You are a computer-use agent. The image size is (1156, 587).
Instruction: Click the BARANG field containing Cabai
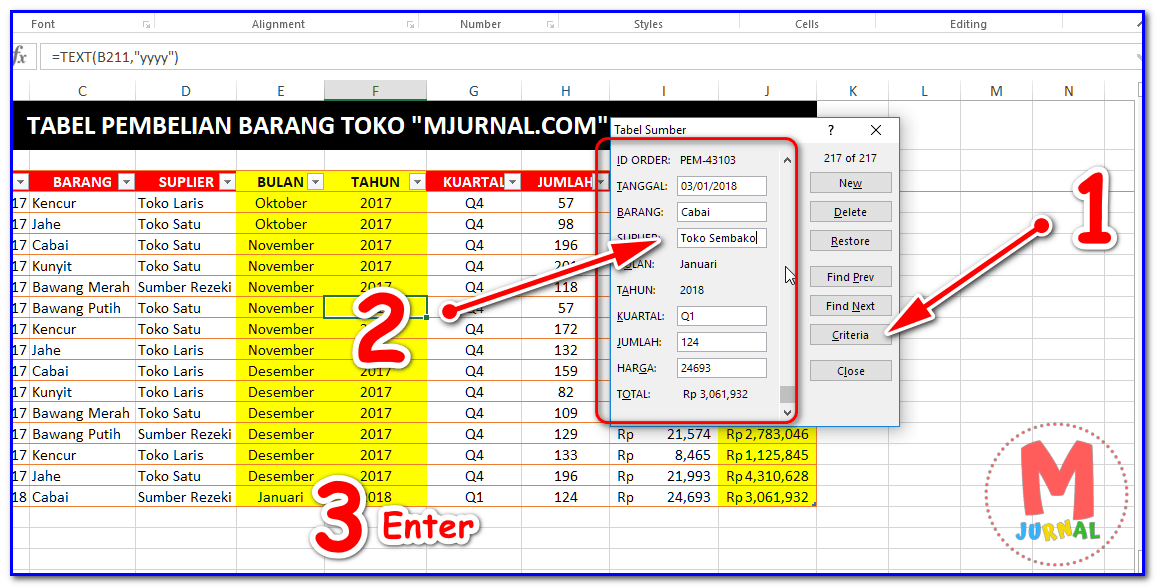pos(722,212)
